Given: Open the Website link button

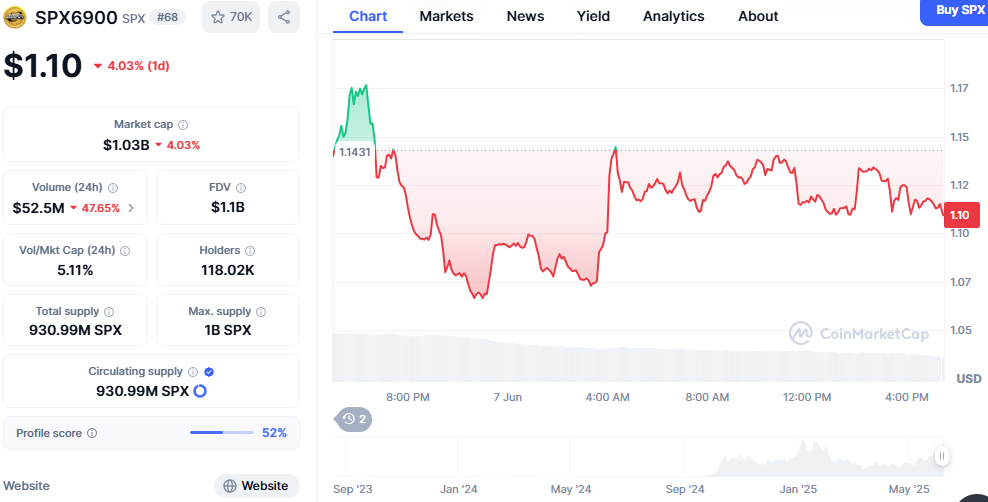Looking at the screenshot, I should pos(256,486).
